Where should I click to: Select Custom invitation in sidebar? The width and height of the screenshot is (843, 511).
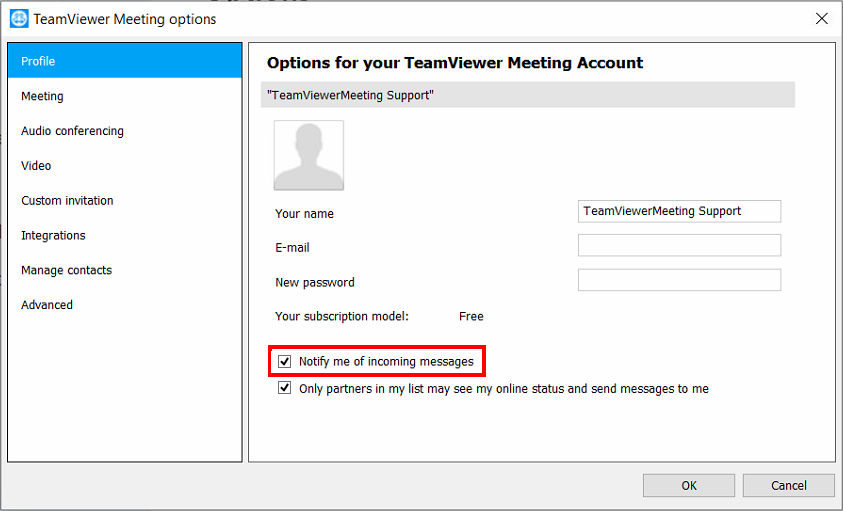[x=125, y=200]
